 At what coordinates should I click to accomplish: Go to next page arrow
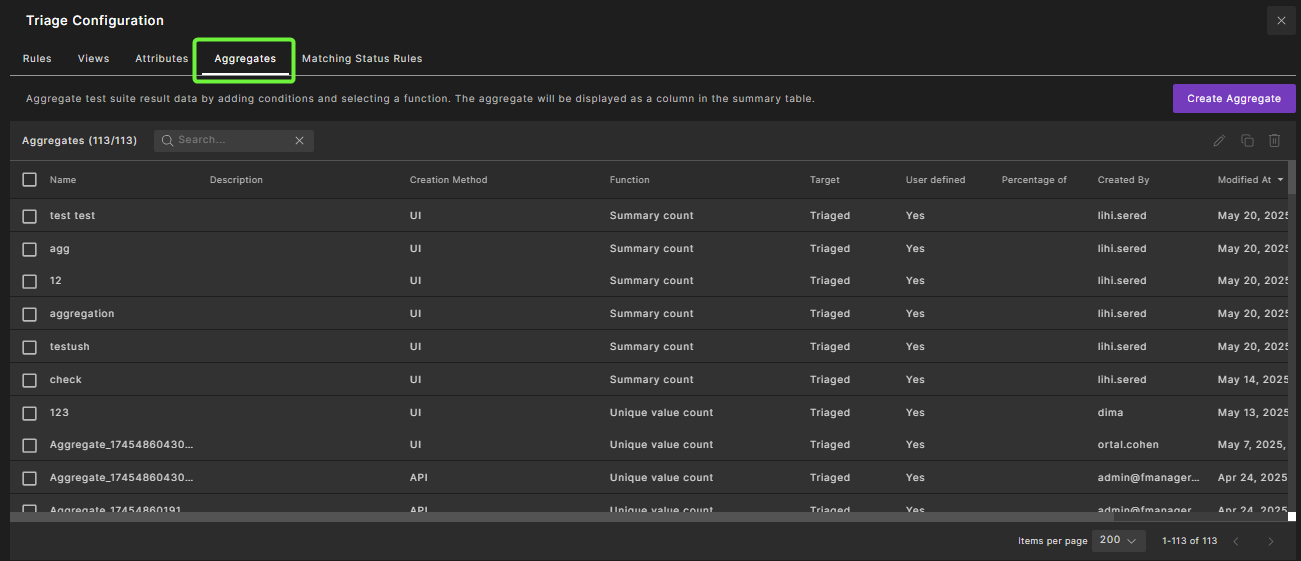coord(1271,541)
